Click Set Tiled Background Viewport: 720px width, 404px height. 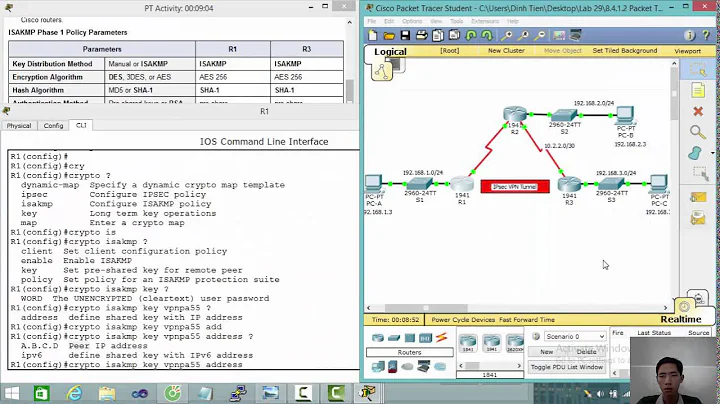pyautogui.click(x=624, y=50)
